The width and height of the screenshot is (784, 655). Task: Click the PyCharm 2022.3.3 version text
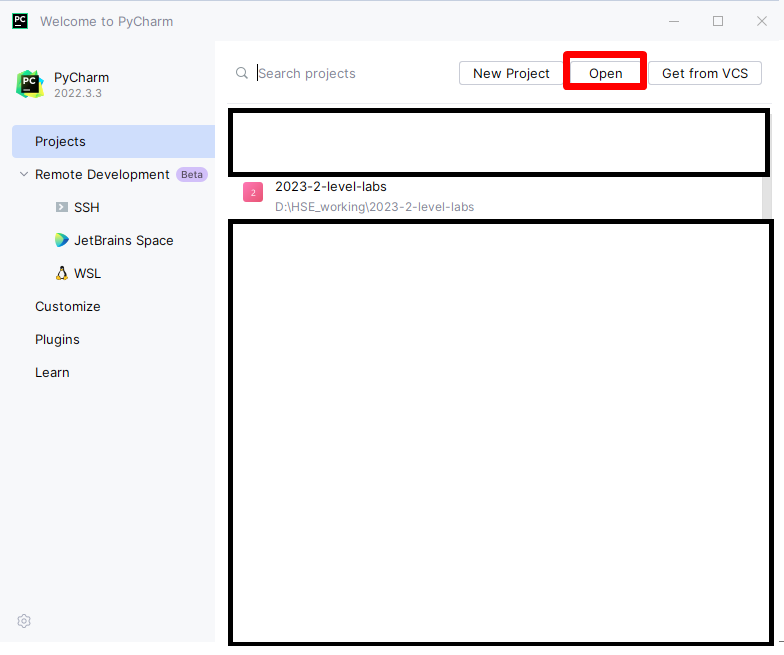coord(78,93)
